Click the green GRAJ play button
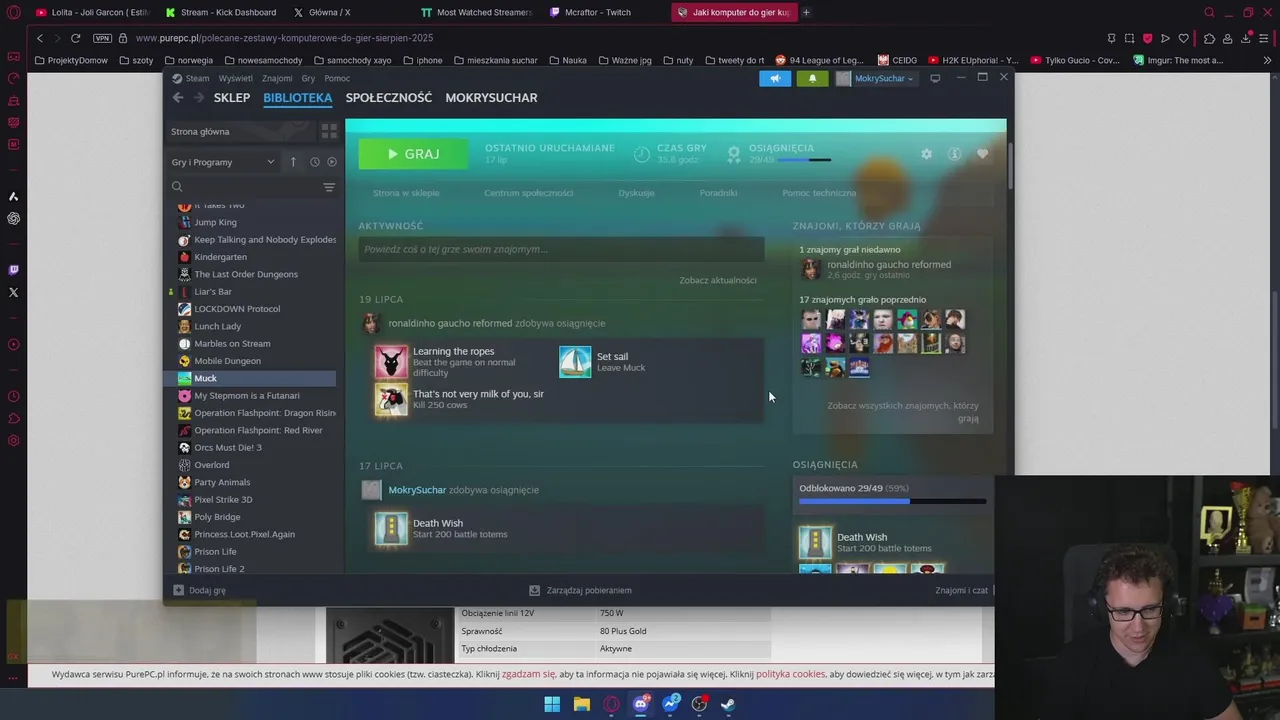 (413, 154)
